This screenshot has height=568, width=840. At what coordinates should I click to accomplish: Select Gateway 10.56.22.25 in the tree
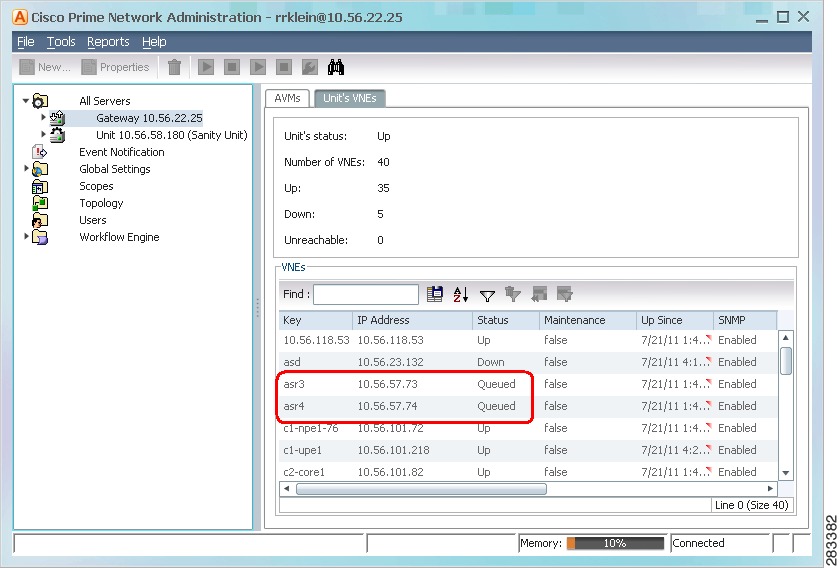[x=149, y=118]
